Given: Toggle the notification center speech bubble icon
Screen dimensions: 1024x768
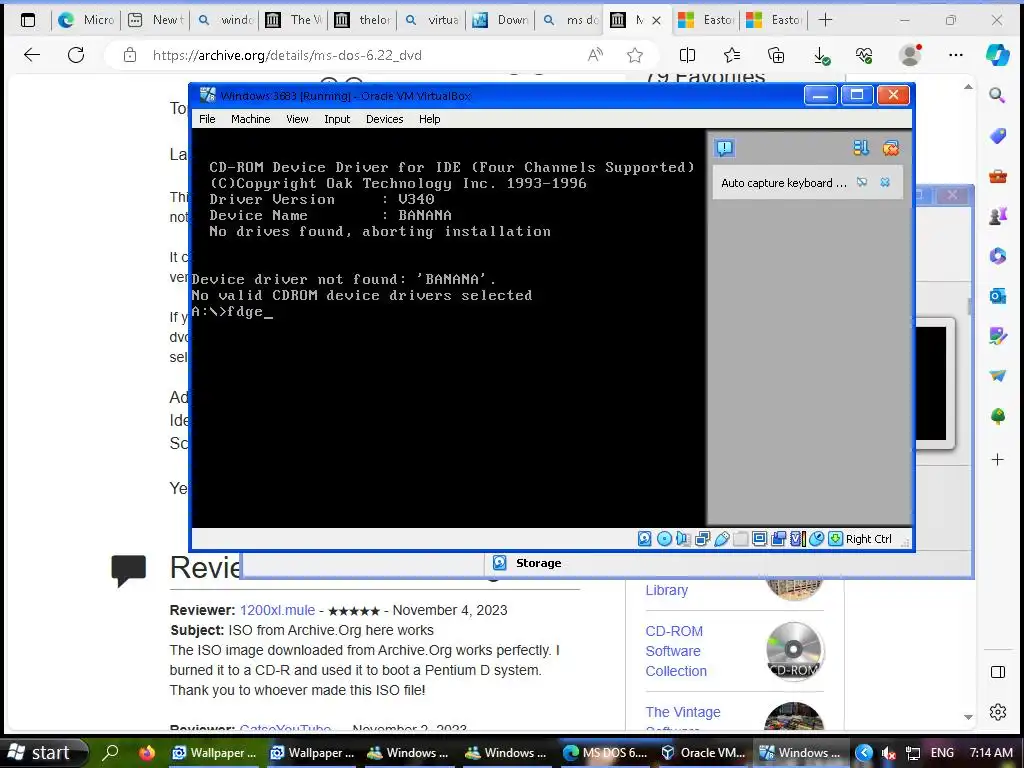Looking at the screenshot, I should pos(724,148).
